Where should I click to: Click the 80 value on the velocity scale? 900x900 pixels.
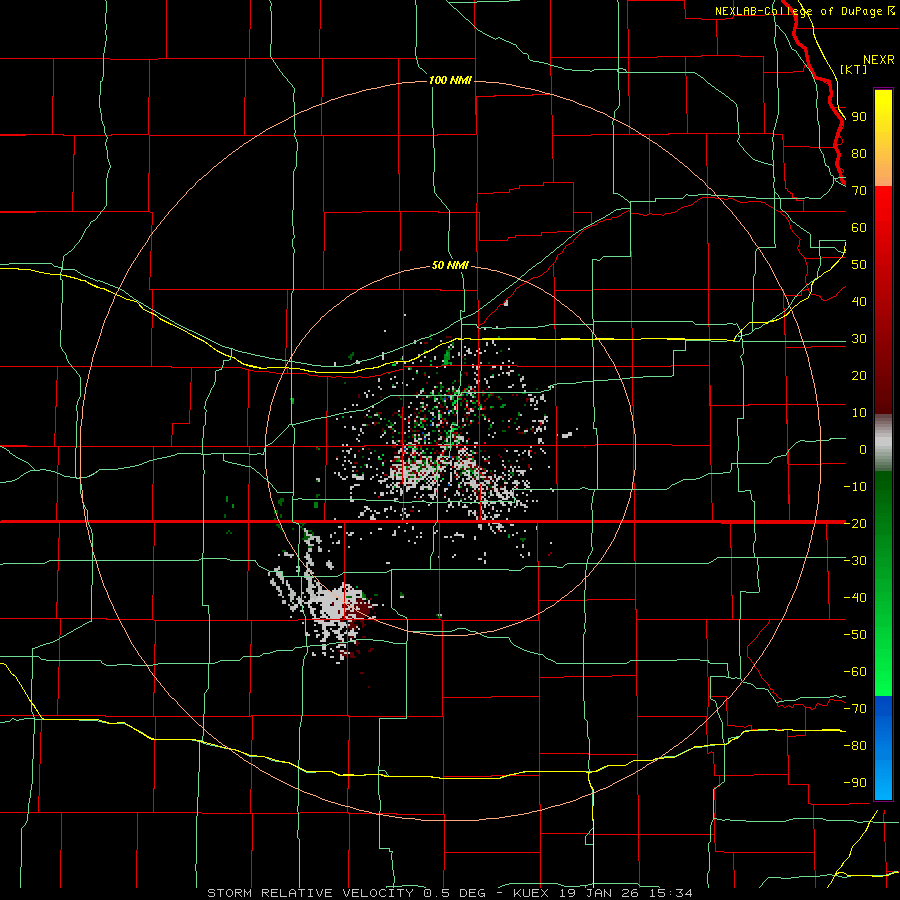click(x=859, y=154)
